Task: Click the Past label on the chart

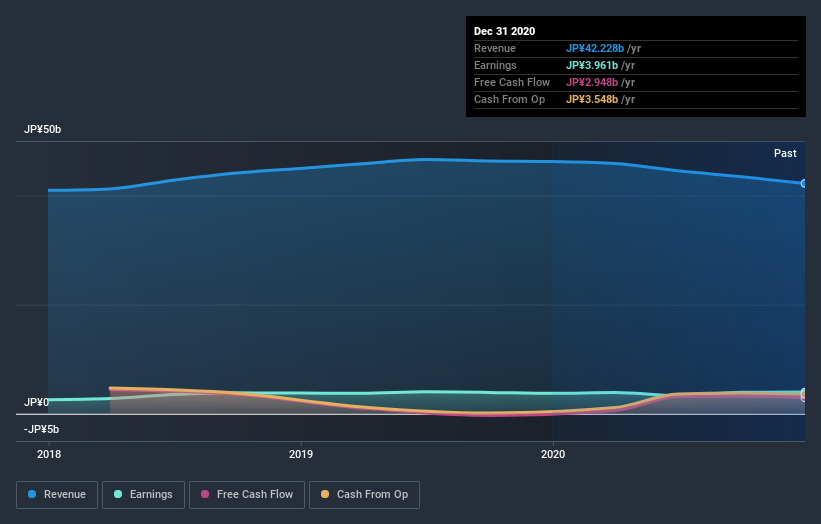Action: (x=785, y=153)
